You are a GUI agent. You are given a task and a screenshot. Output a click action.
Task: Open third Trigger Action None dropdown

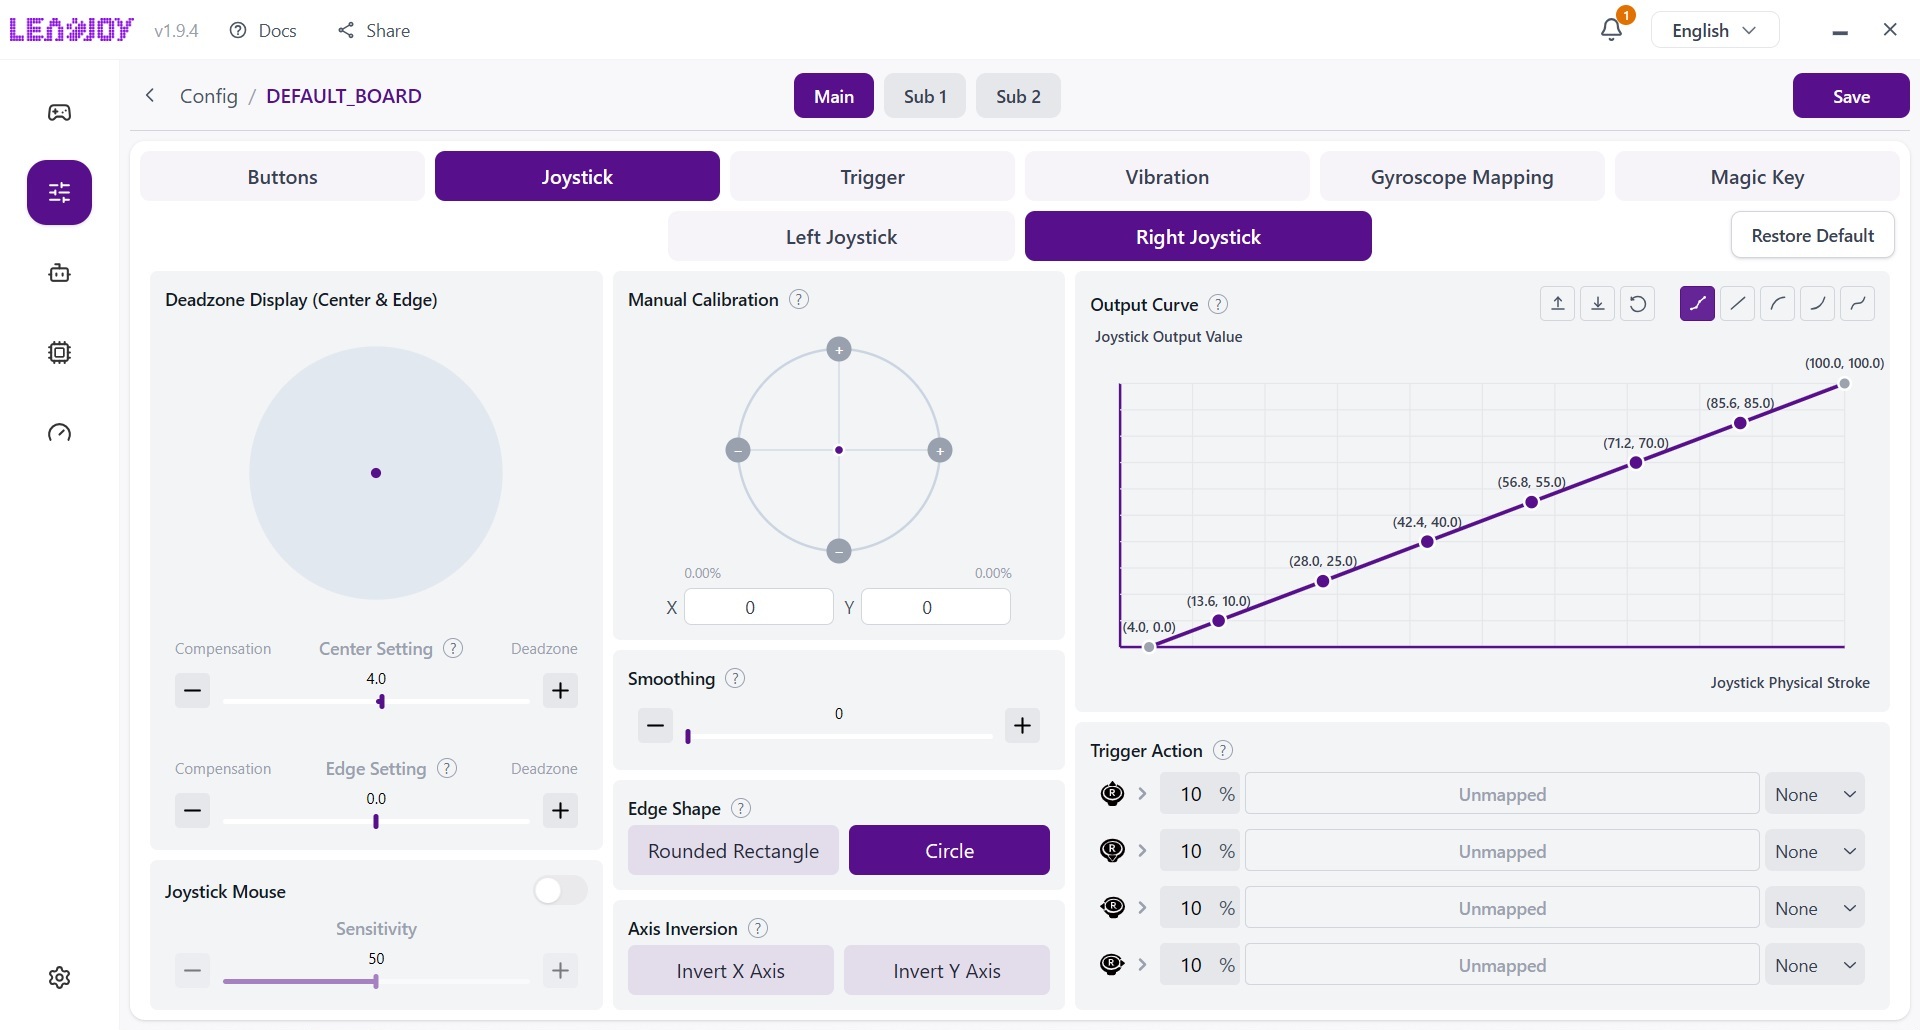pyautogui.click(x=1814, y=908)
